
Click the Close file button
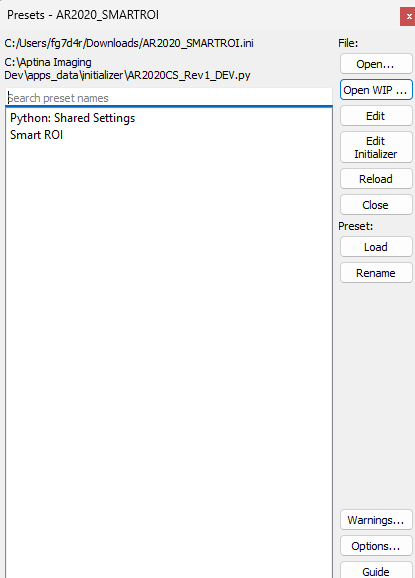pos(376,205)
